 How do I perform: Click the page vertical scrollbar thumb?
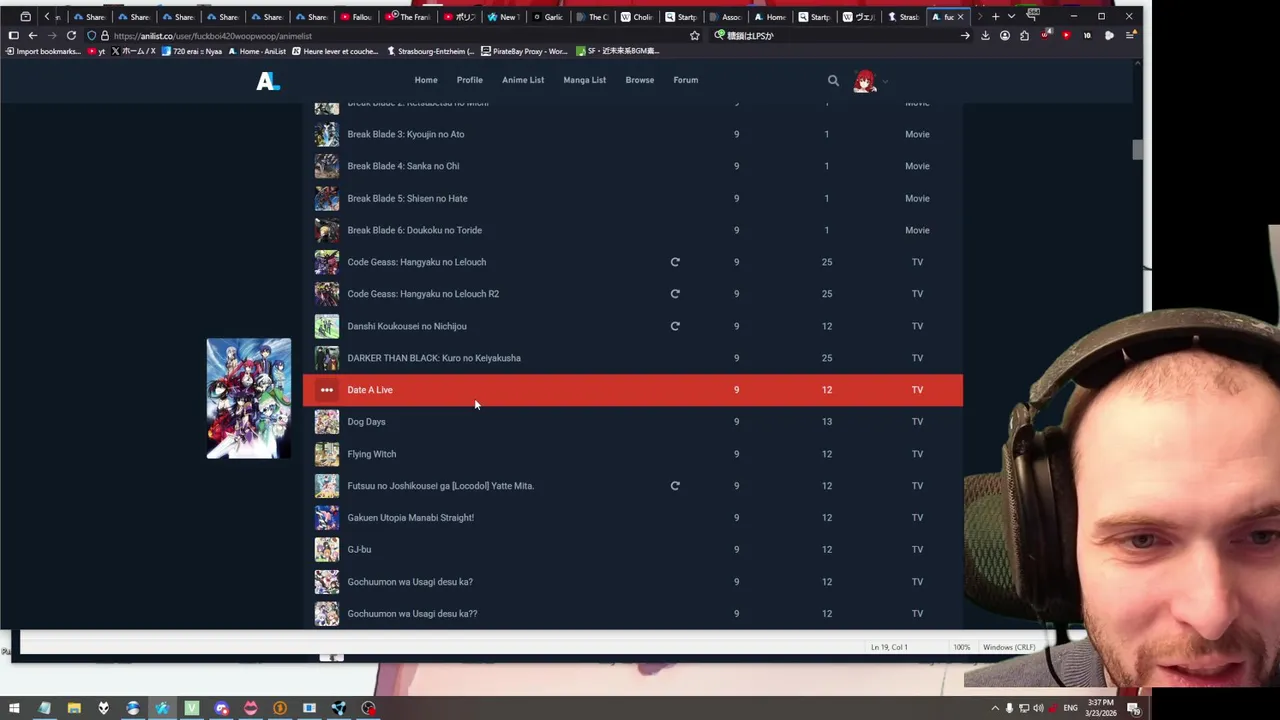[1137, 150]
